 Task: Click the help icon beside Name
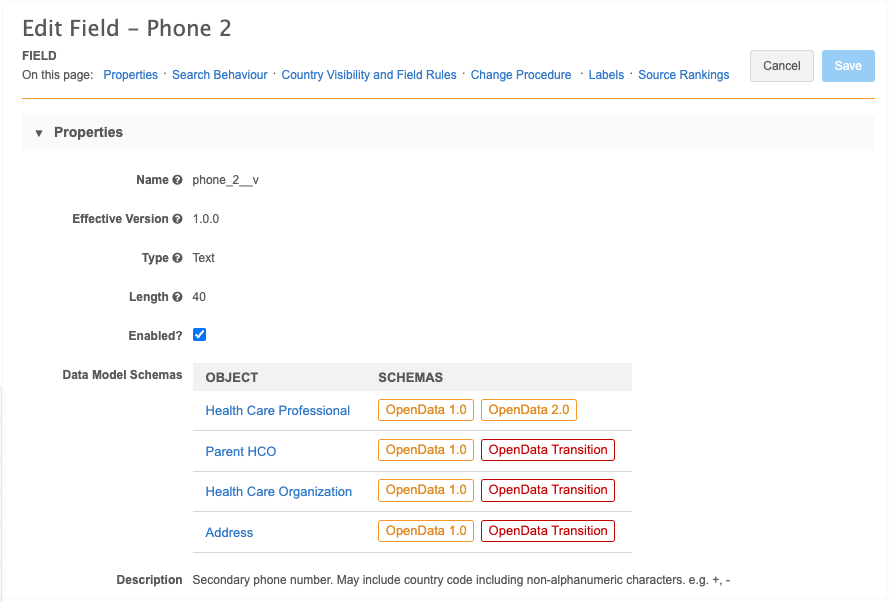[x=177, y=180]
